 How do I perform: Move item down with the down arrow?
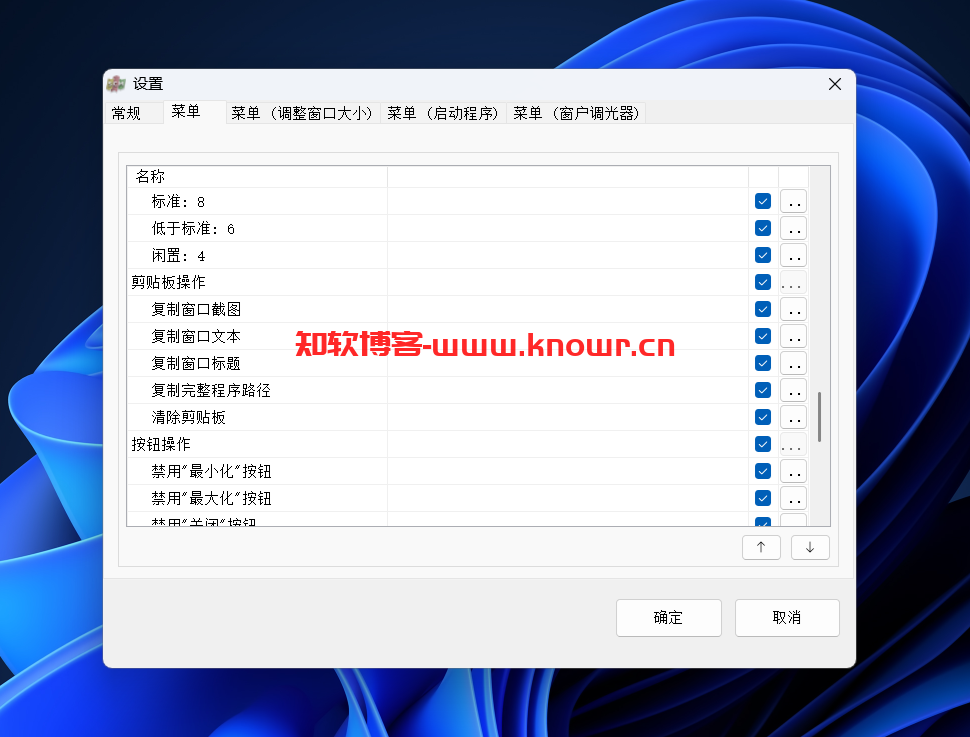[x=810, y=547]
